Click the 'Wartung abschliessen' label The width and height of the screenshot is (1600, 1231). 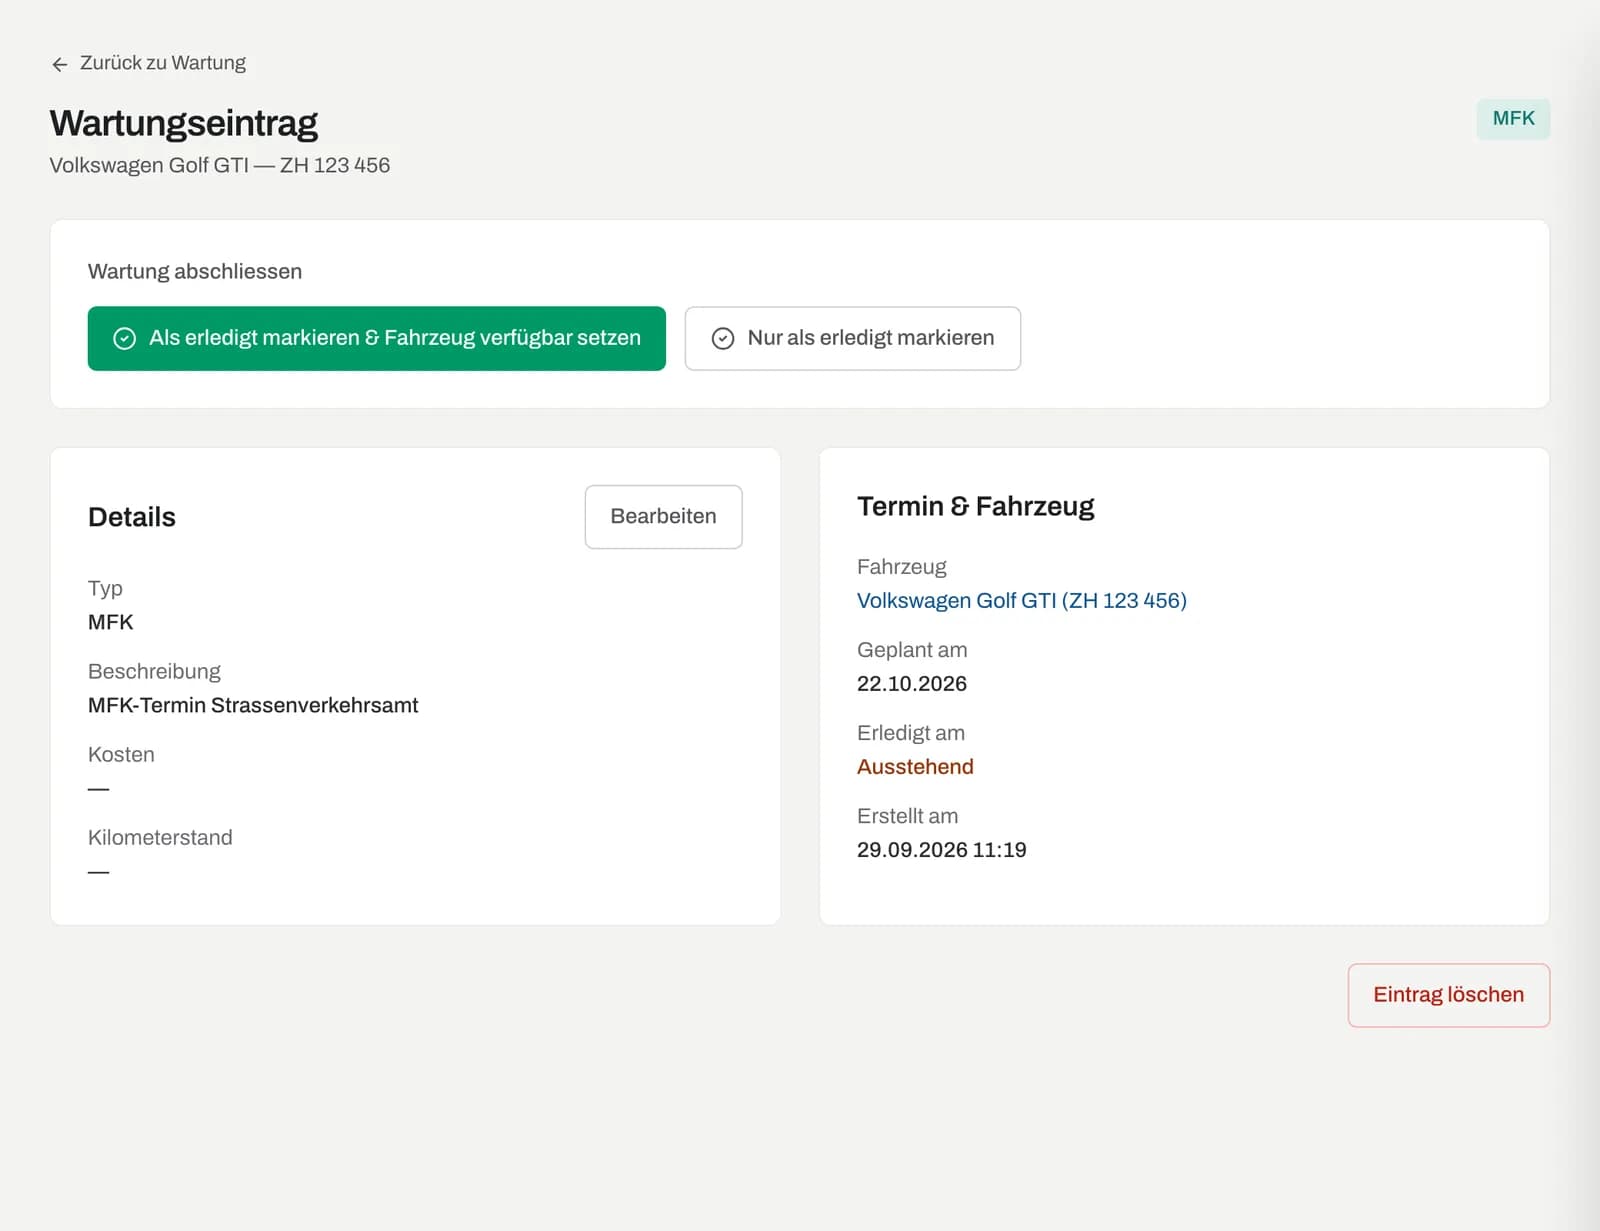point(195,271)
